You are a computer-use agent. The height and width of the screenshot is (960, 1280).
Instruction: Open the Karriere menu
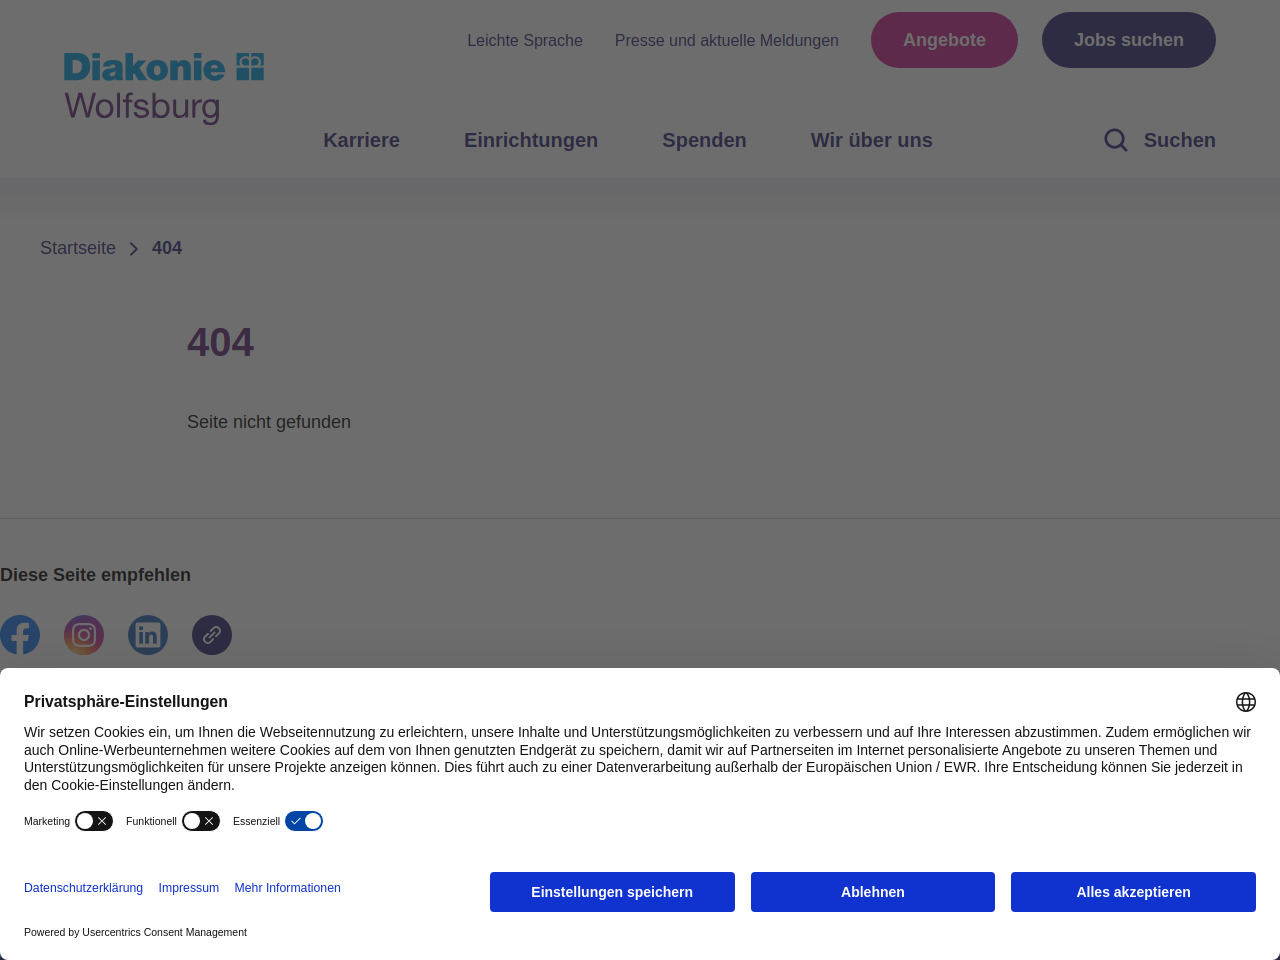click(x=361, y=140)
